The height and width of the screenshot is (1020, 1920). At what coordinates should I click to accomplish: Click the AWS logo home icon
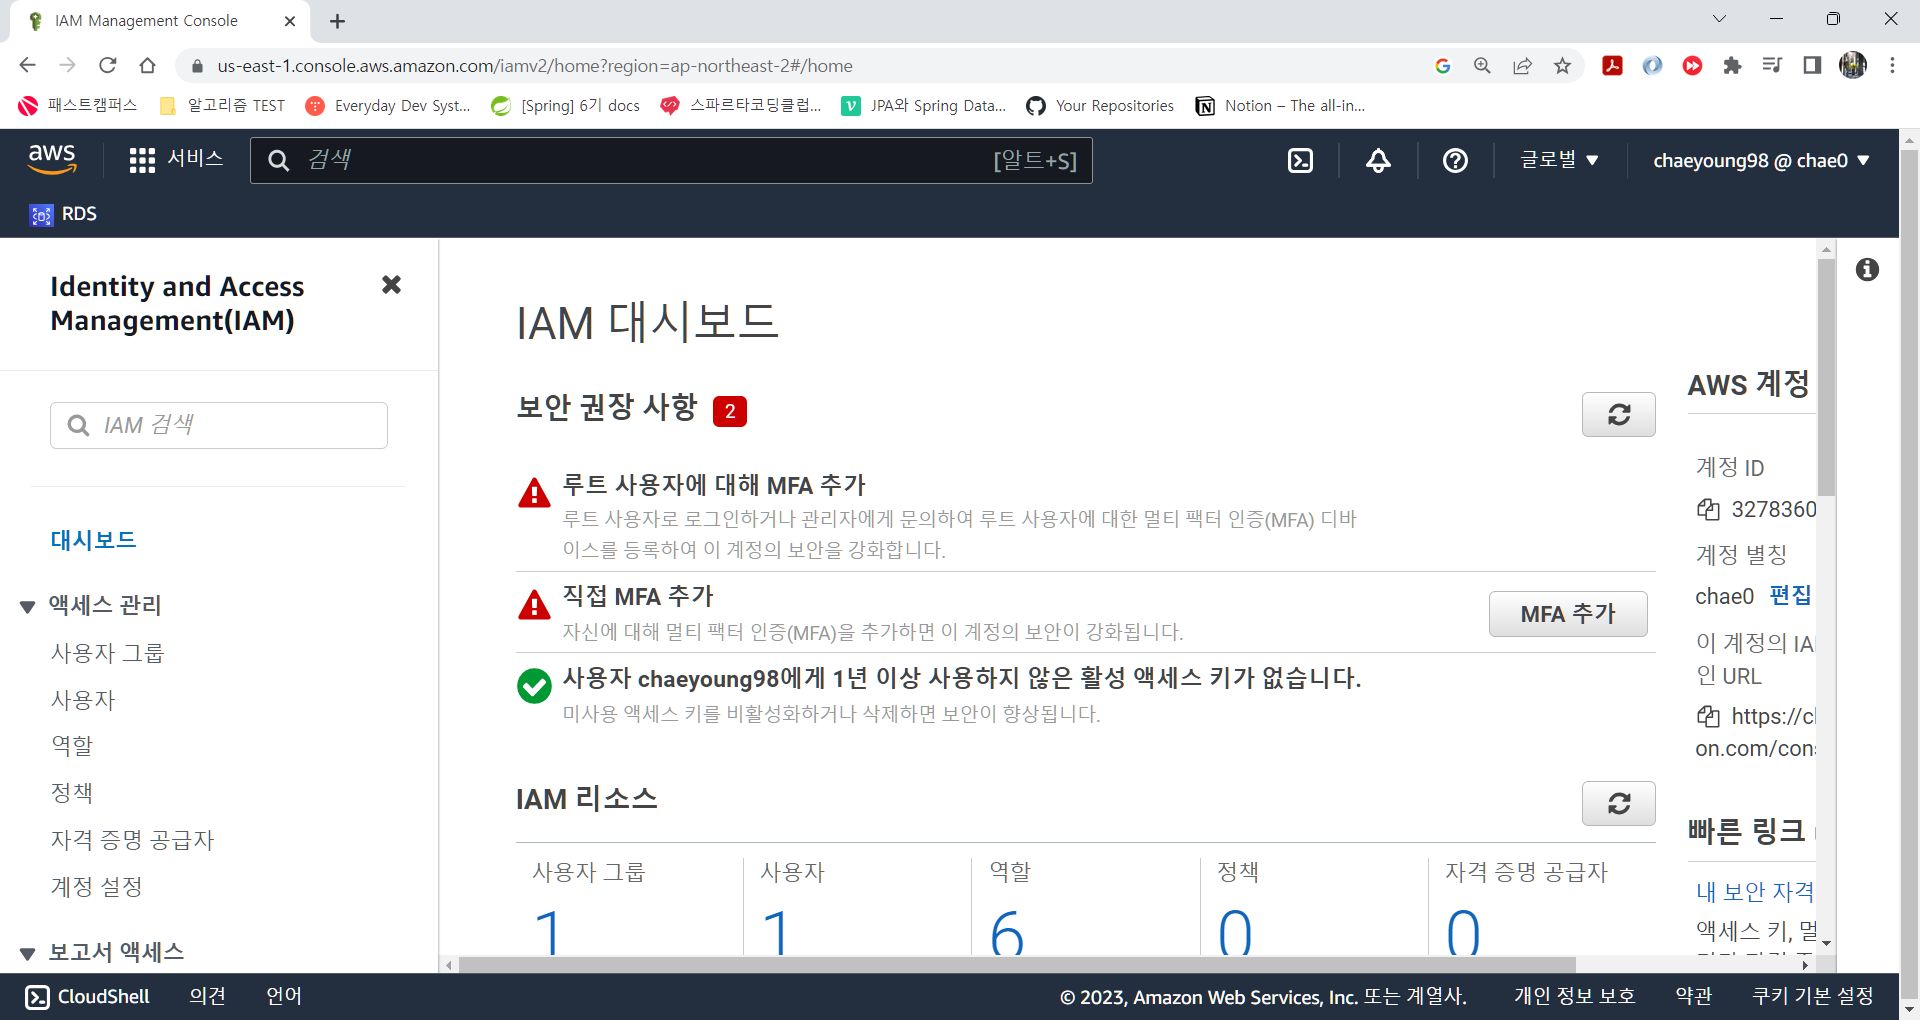point(52,159)
